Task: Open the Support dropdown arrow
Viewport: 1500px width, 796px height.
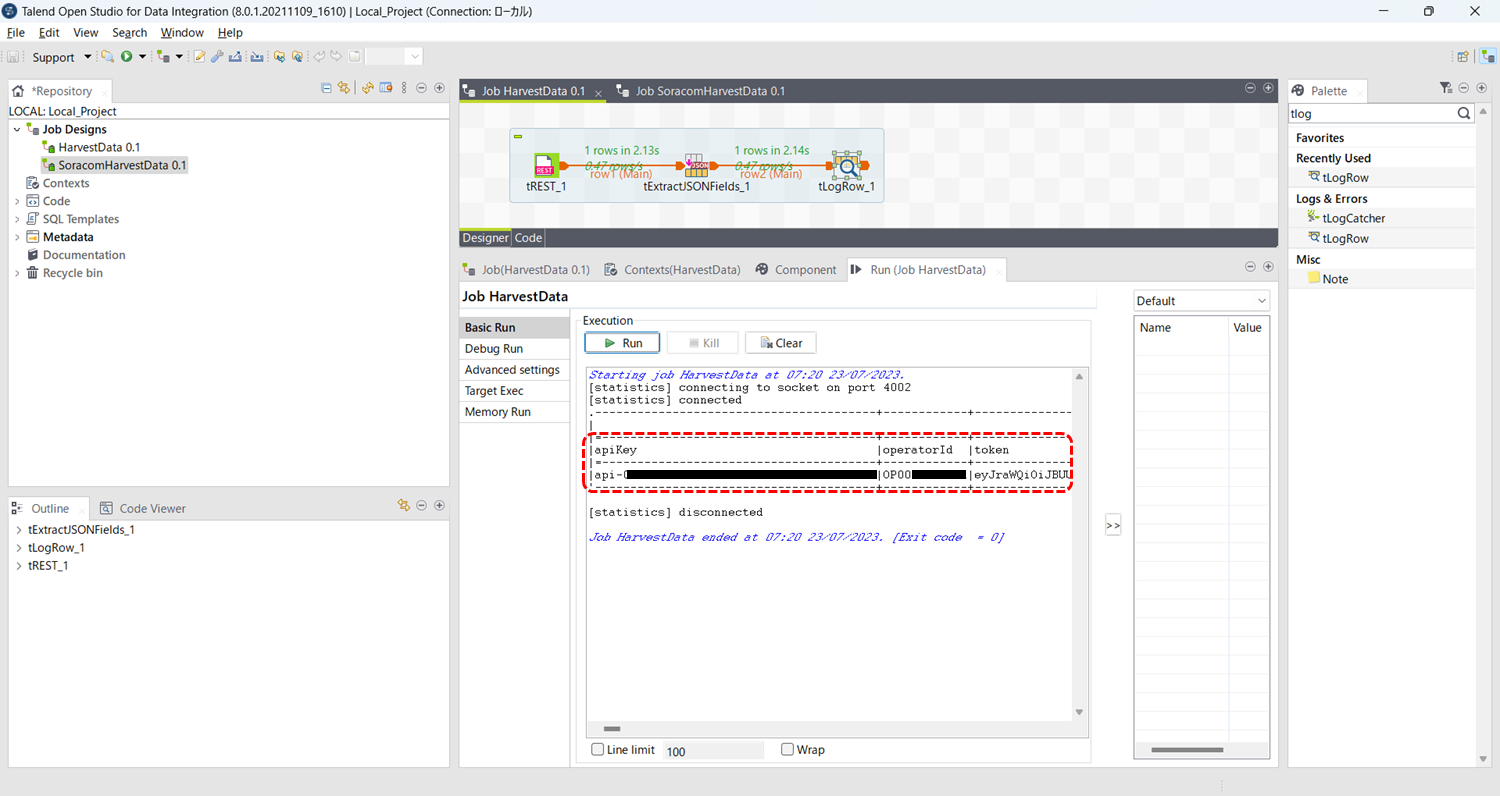Action: tap(88, 57)
